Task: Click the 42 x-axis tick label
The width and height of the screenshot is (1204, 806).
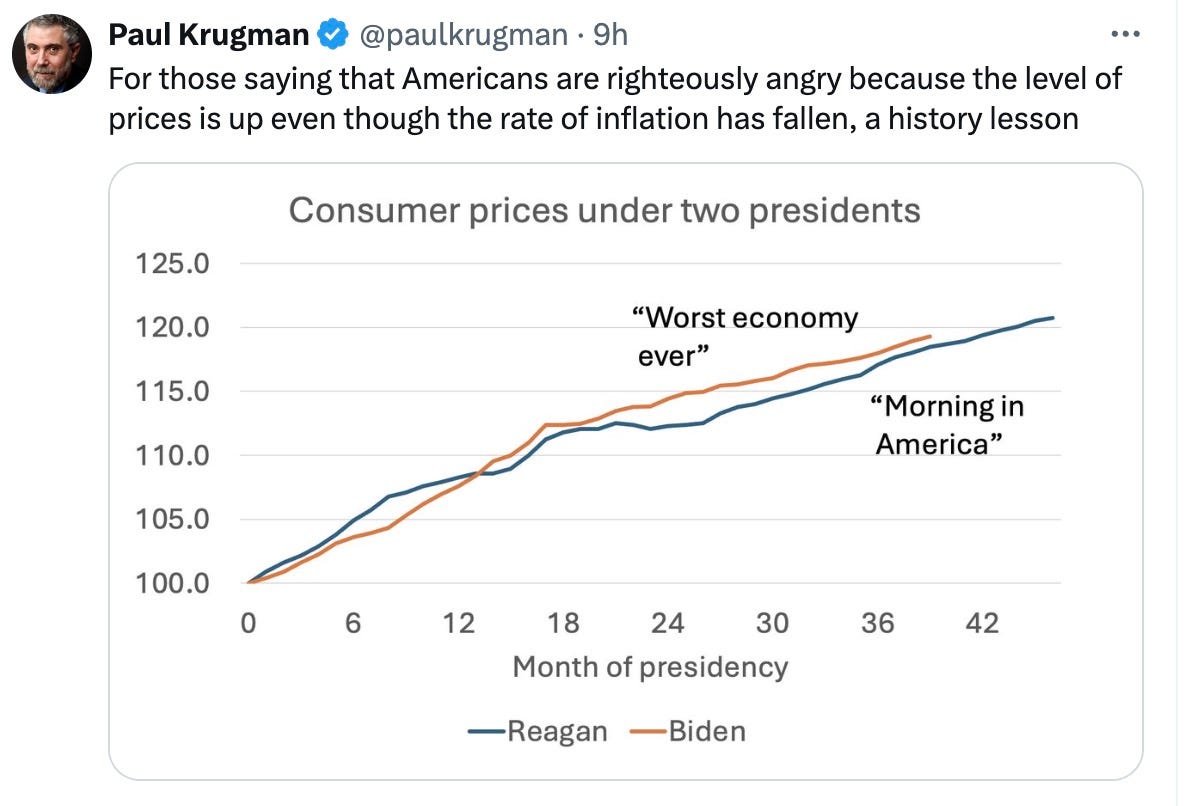Action: 982,623
